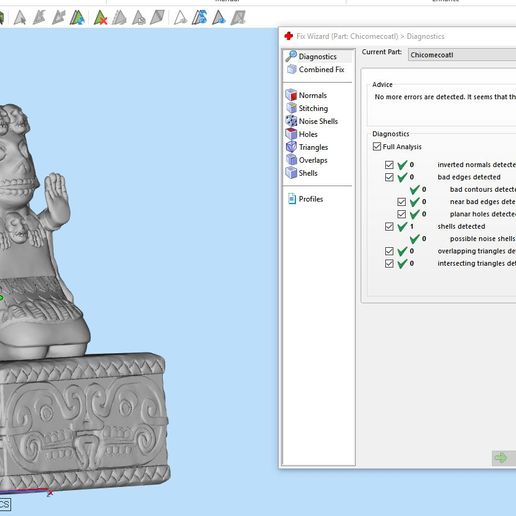Click the red cross Fix Wizard title icon
The width and height of the screenshot is (516, 516).
click(289, 36)
